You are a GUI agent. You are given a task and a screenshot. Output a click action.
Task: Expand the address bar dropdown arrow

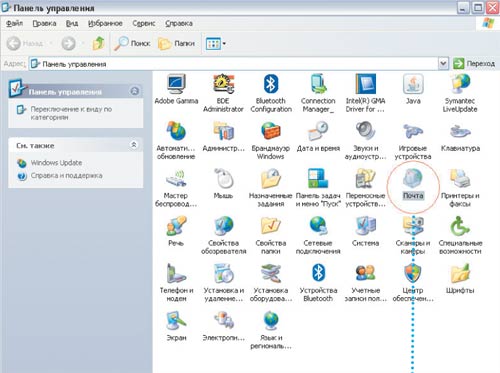pyautogui.click(x=443, y=63)
